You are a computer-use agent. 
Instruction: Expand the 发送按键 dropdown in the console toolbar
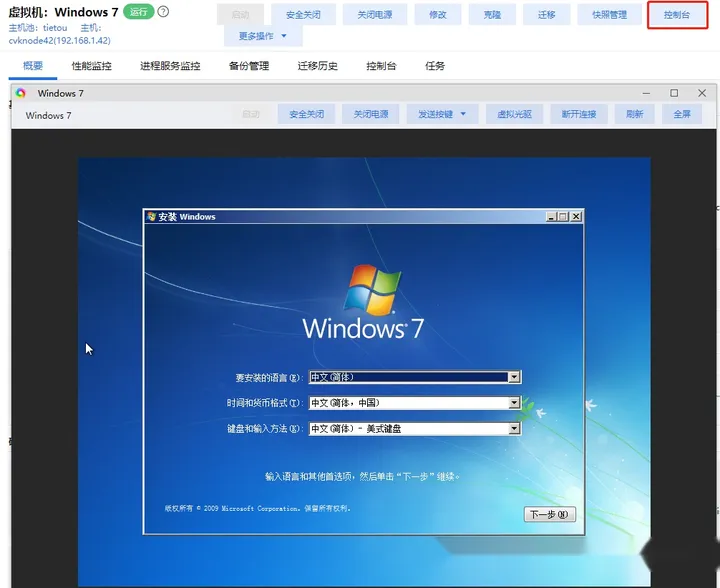pos(443,114)
